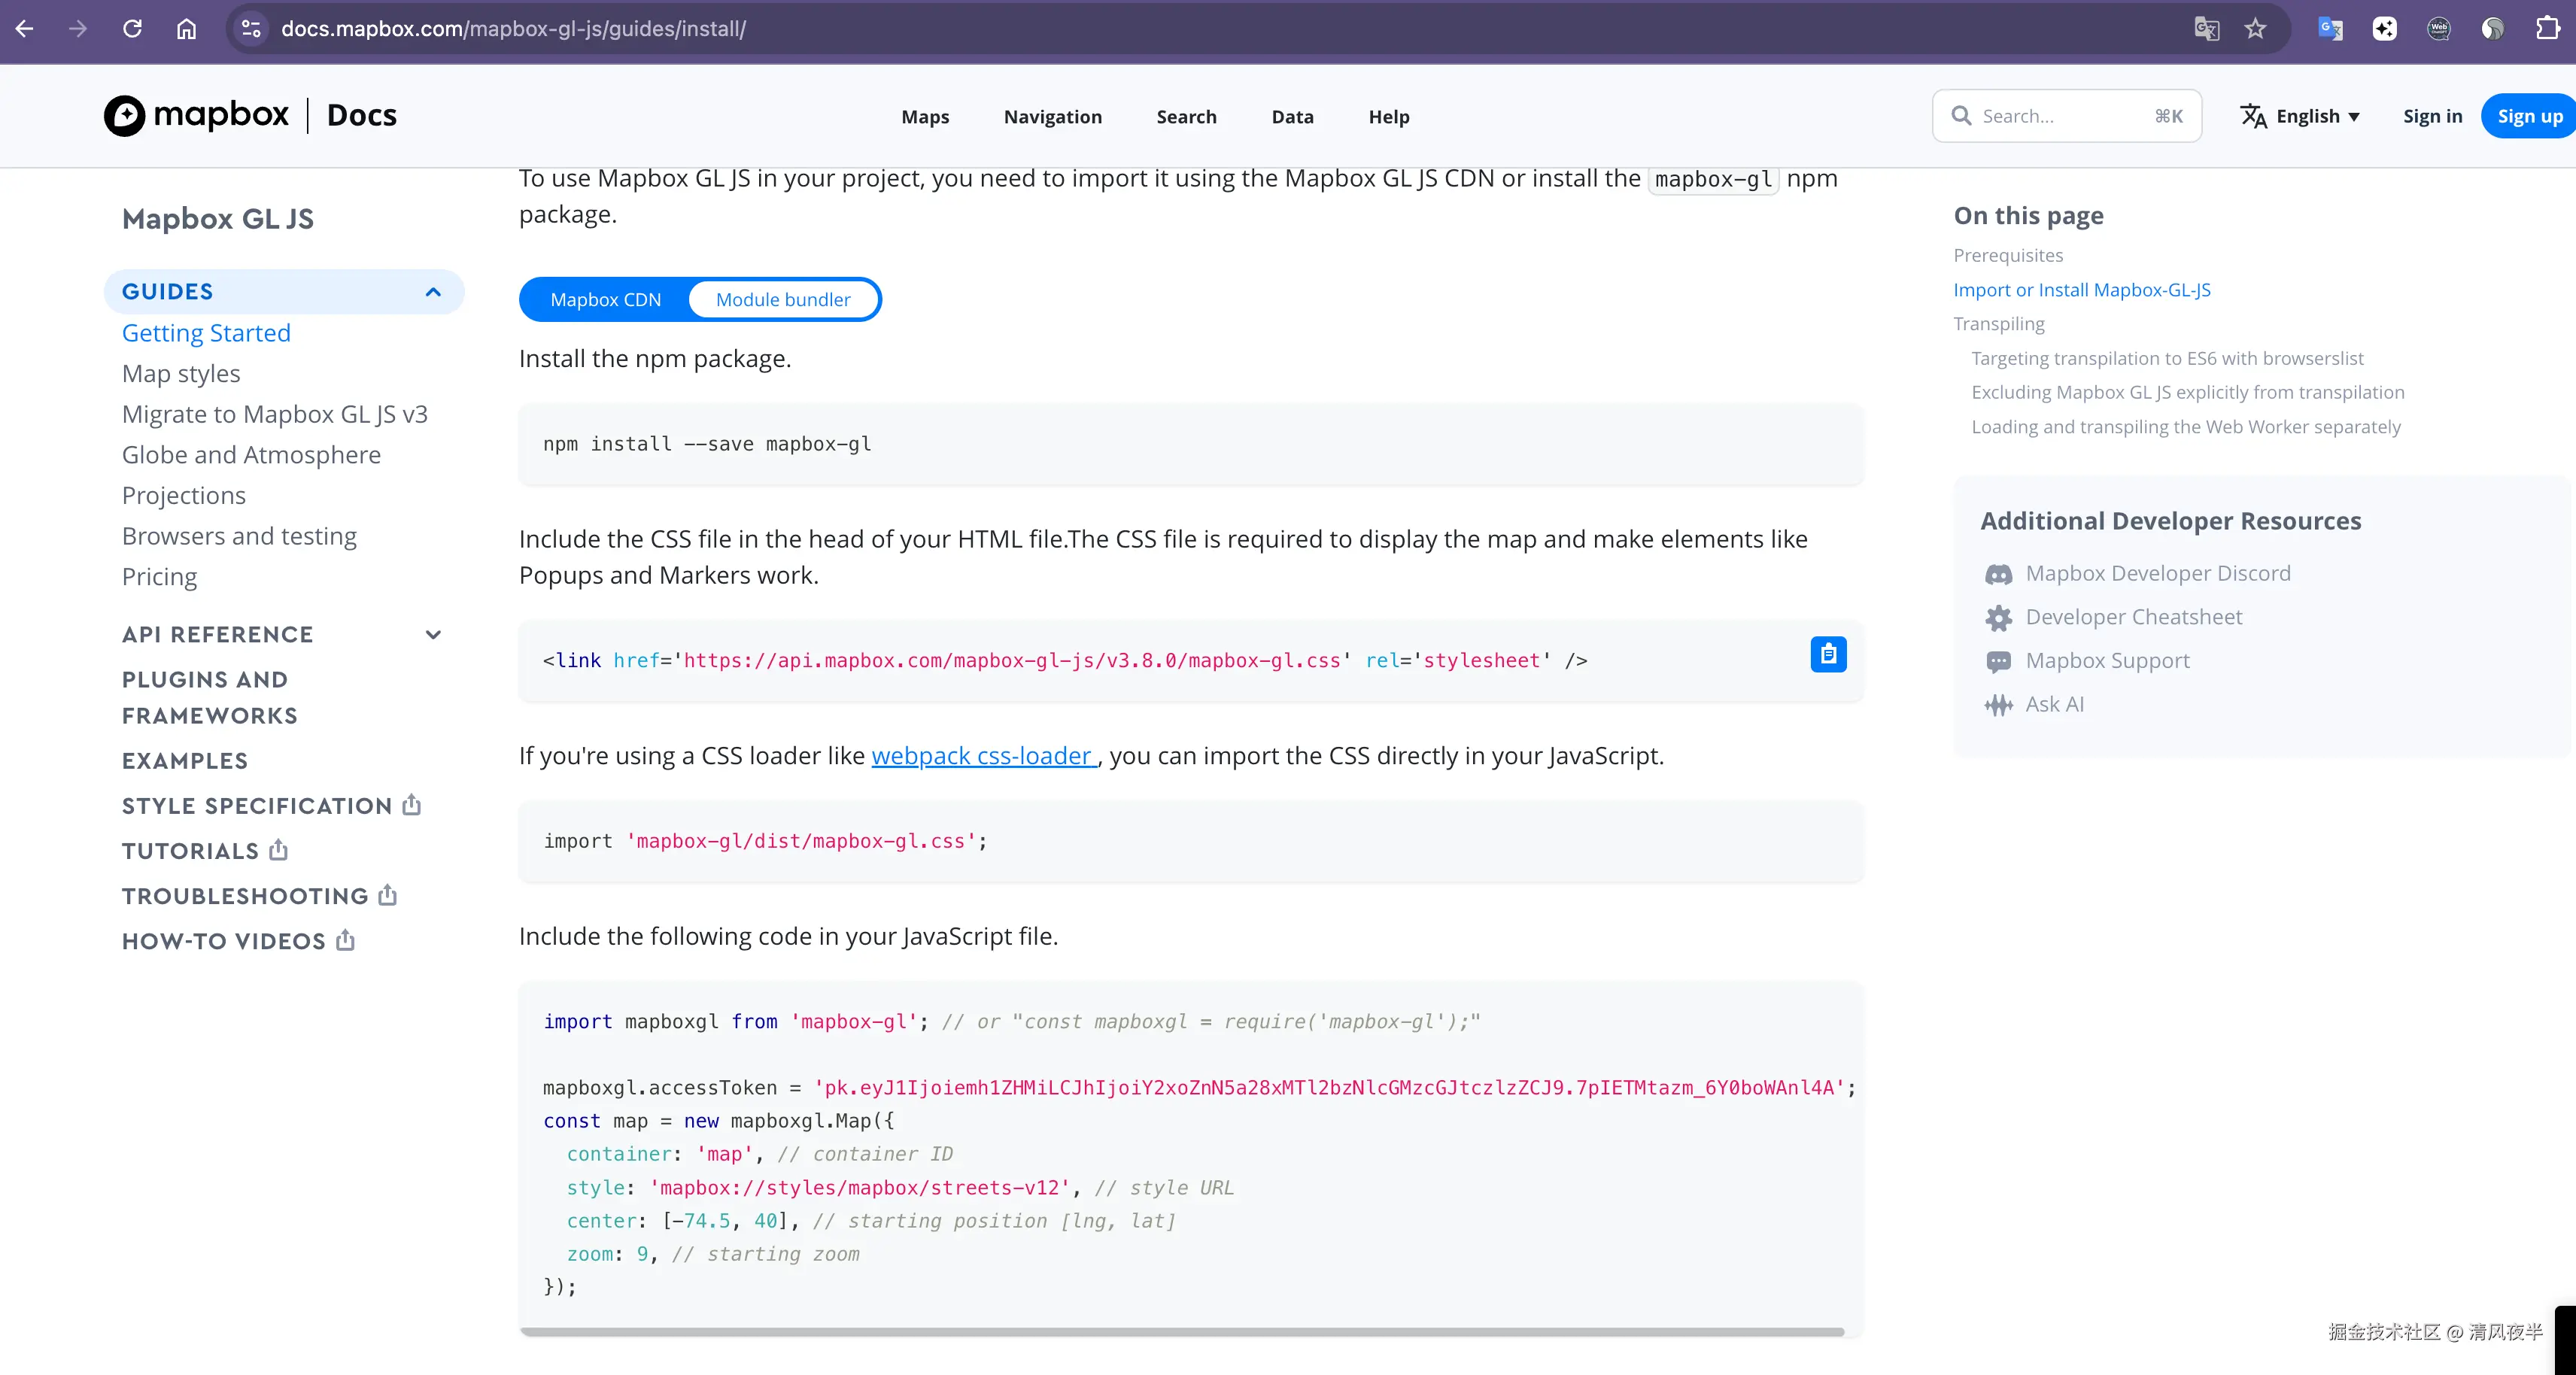Open the Data menu in the header

tap(1292, 117)
